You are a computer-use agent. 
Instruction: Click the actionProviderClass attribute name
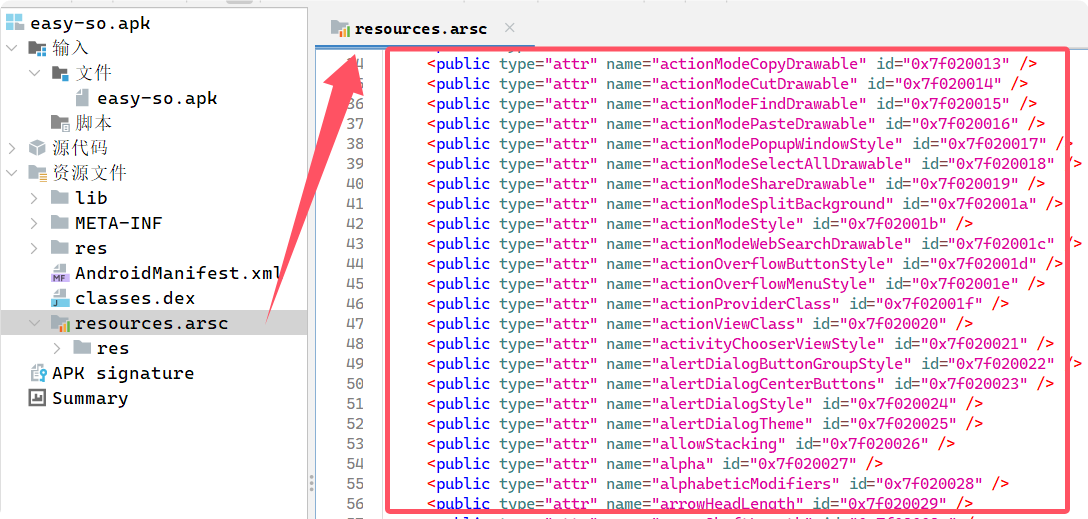[745, 303]
